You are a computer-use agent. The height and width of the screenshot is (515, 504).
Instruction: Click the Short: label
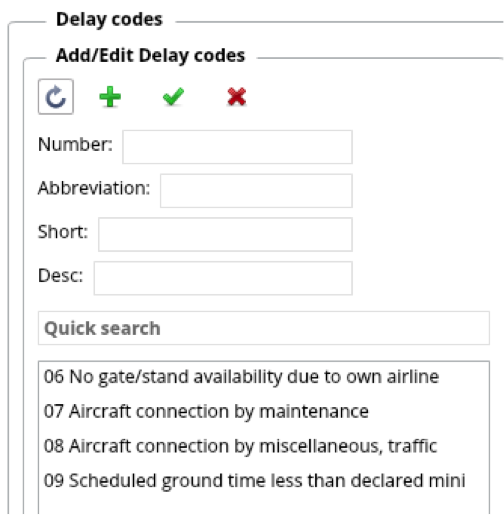click(63, 232)
